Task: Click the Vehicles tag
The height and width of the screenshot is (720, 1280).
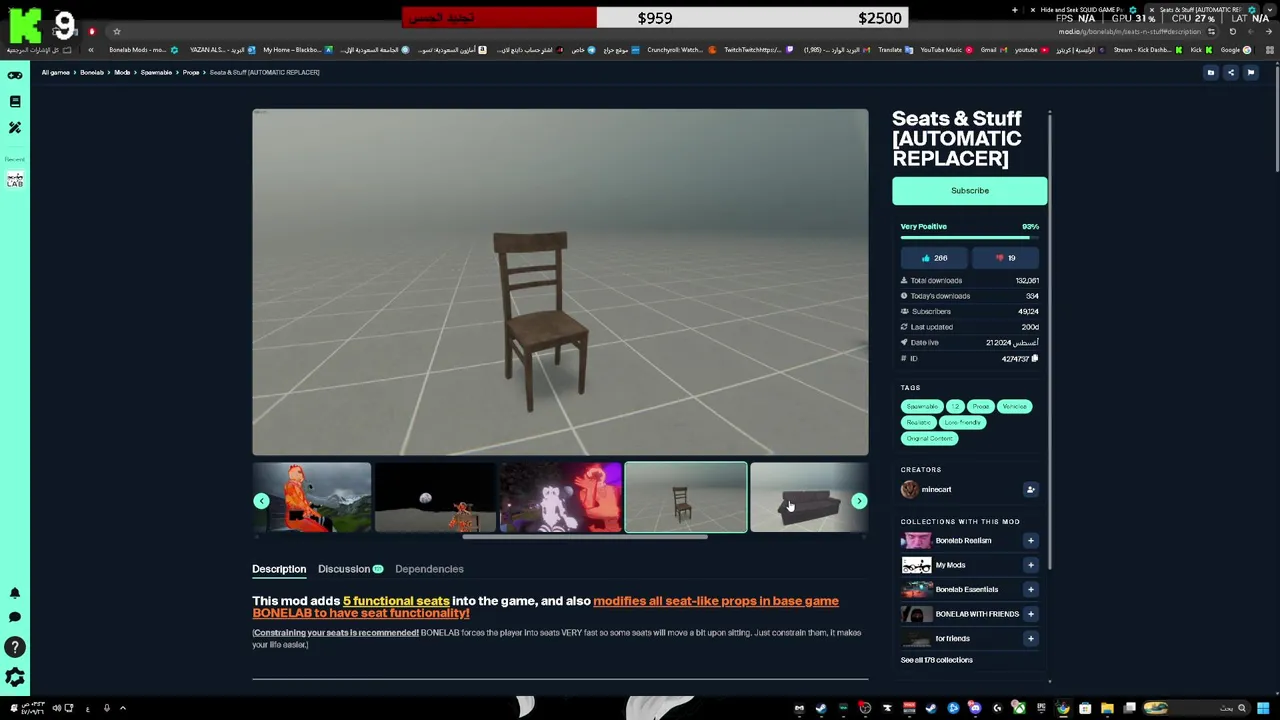Action: pos(1014,406)
